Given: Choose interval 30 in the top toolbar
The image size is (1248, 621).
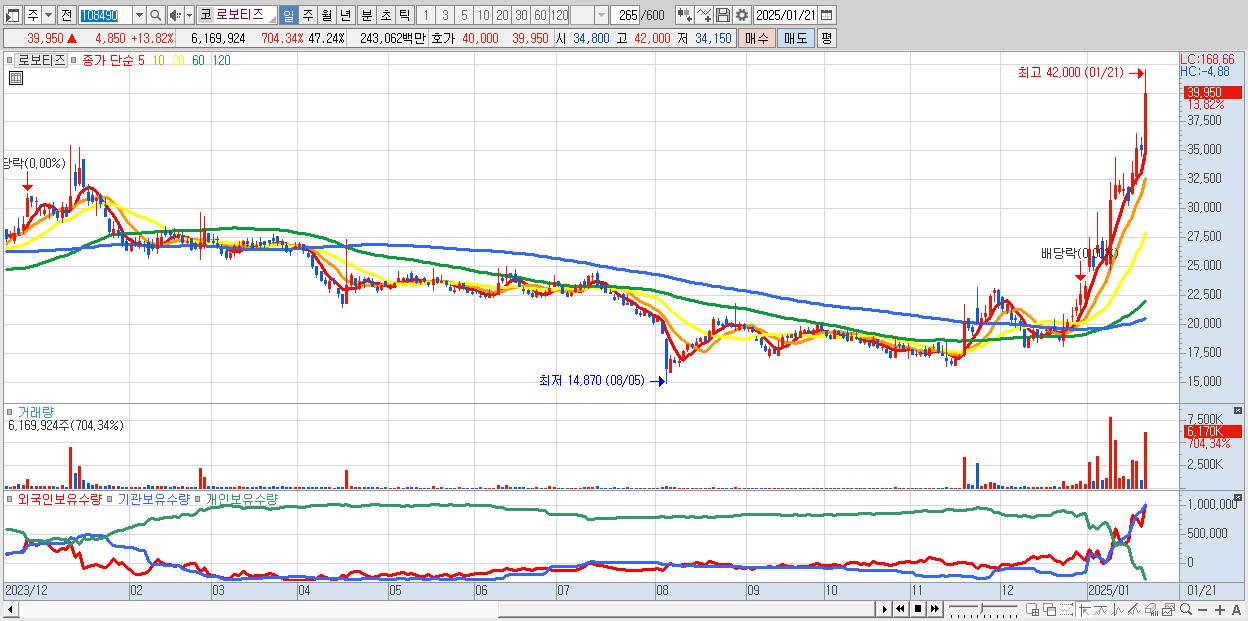Looking at the screenshot, I should pyautogui.click(x=521, y=15).
